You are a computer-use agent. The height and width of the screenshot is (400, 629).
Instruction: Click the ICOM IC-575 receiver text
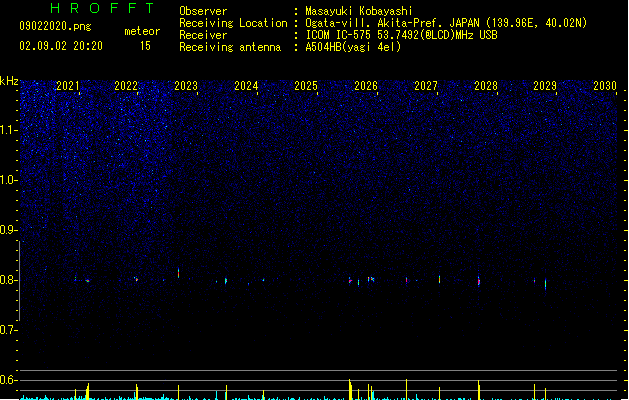401,35
